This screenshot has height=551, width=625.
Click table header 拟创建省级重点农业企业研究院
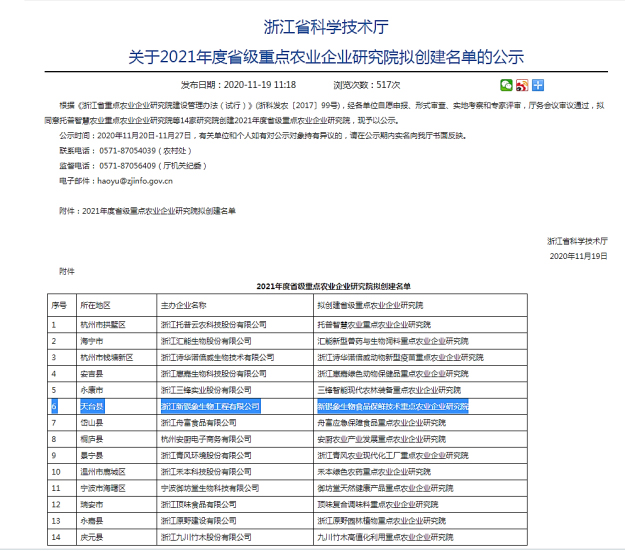coord(370,305)
